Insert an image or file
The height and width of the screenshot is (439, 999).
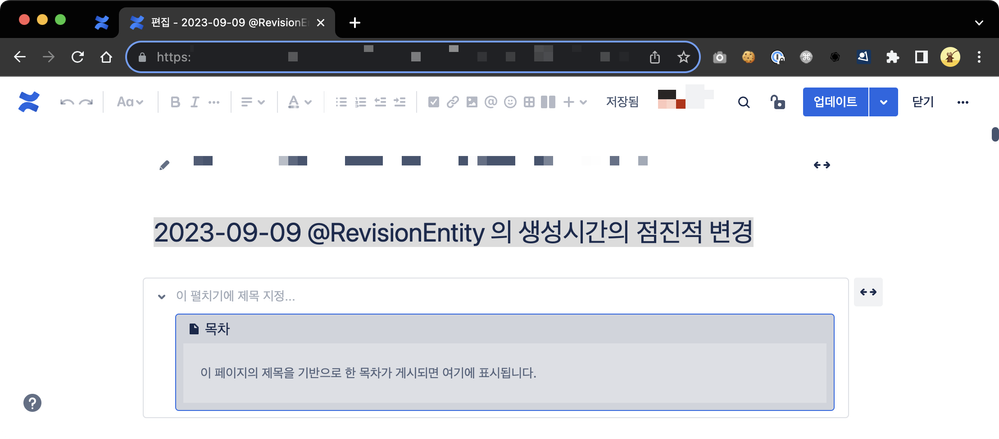(x=471, y=102)
